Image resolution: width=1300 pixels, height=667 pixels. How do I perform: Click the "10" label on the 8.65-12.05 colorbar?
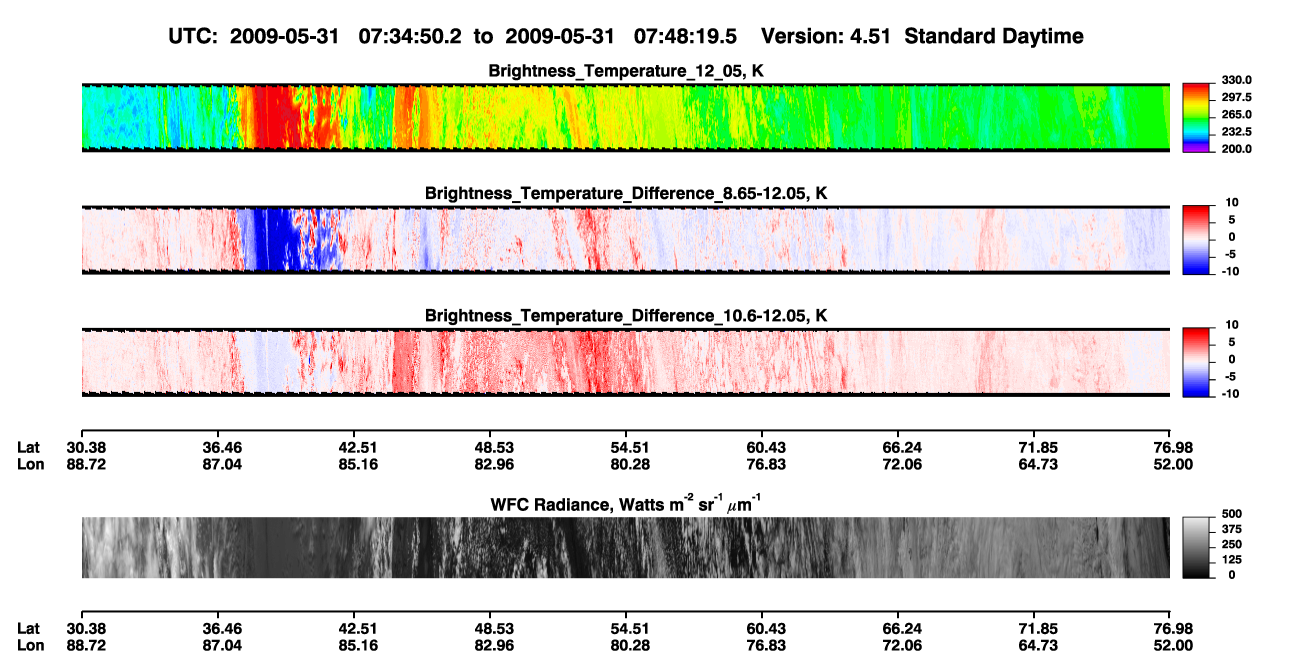click(1234, 202)
